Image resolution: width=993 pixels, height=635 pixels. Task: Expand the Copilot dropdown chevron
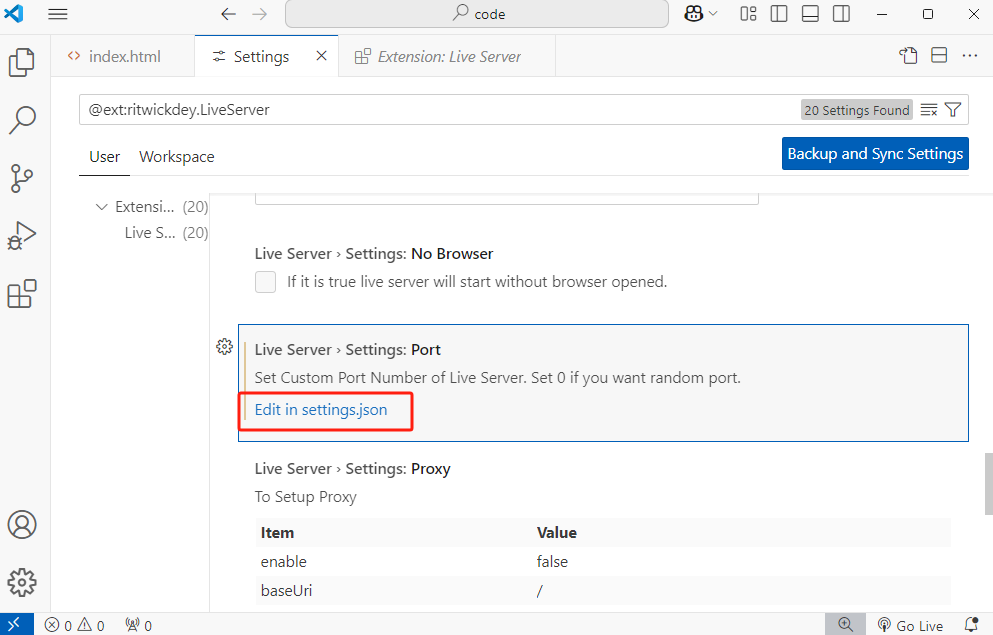714,14
